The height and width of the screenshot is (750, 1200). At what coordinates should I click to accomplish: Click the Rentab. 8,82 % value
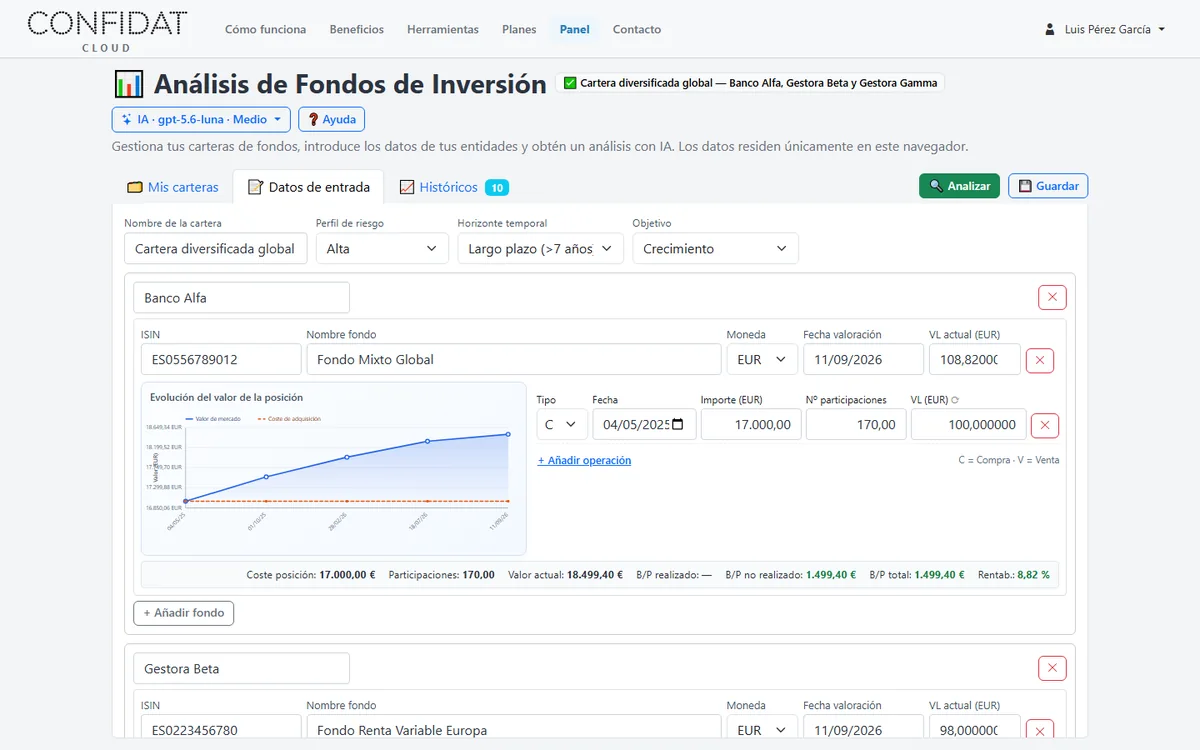(x=1033, y=575)
